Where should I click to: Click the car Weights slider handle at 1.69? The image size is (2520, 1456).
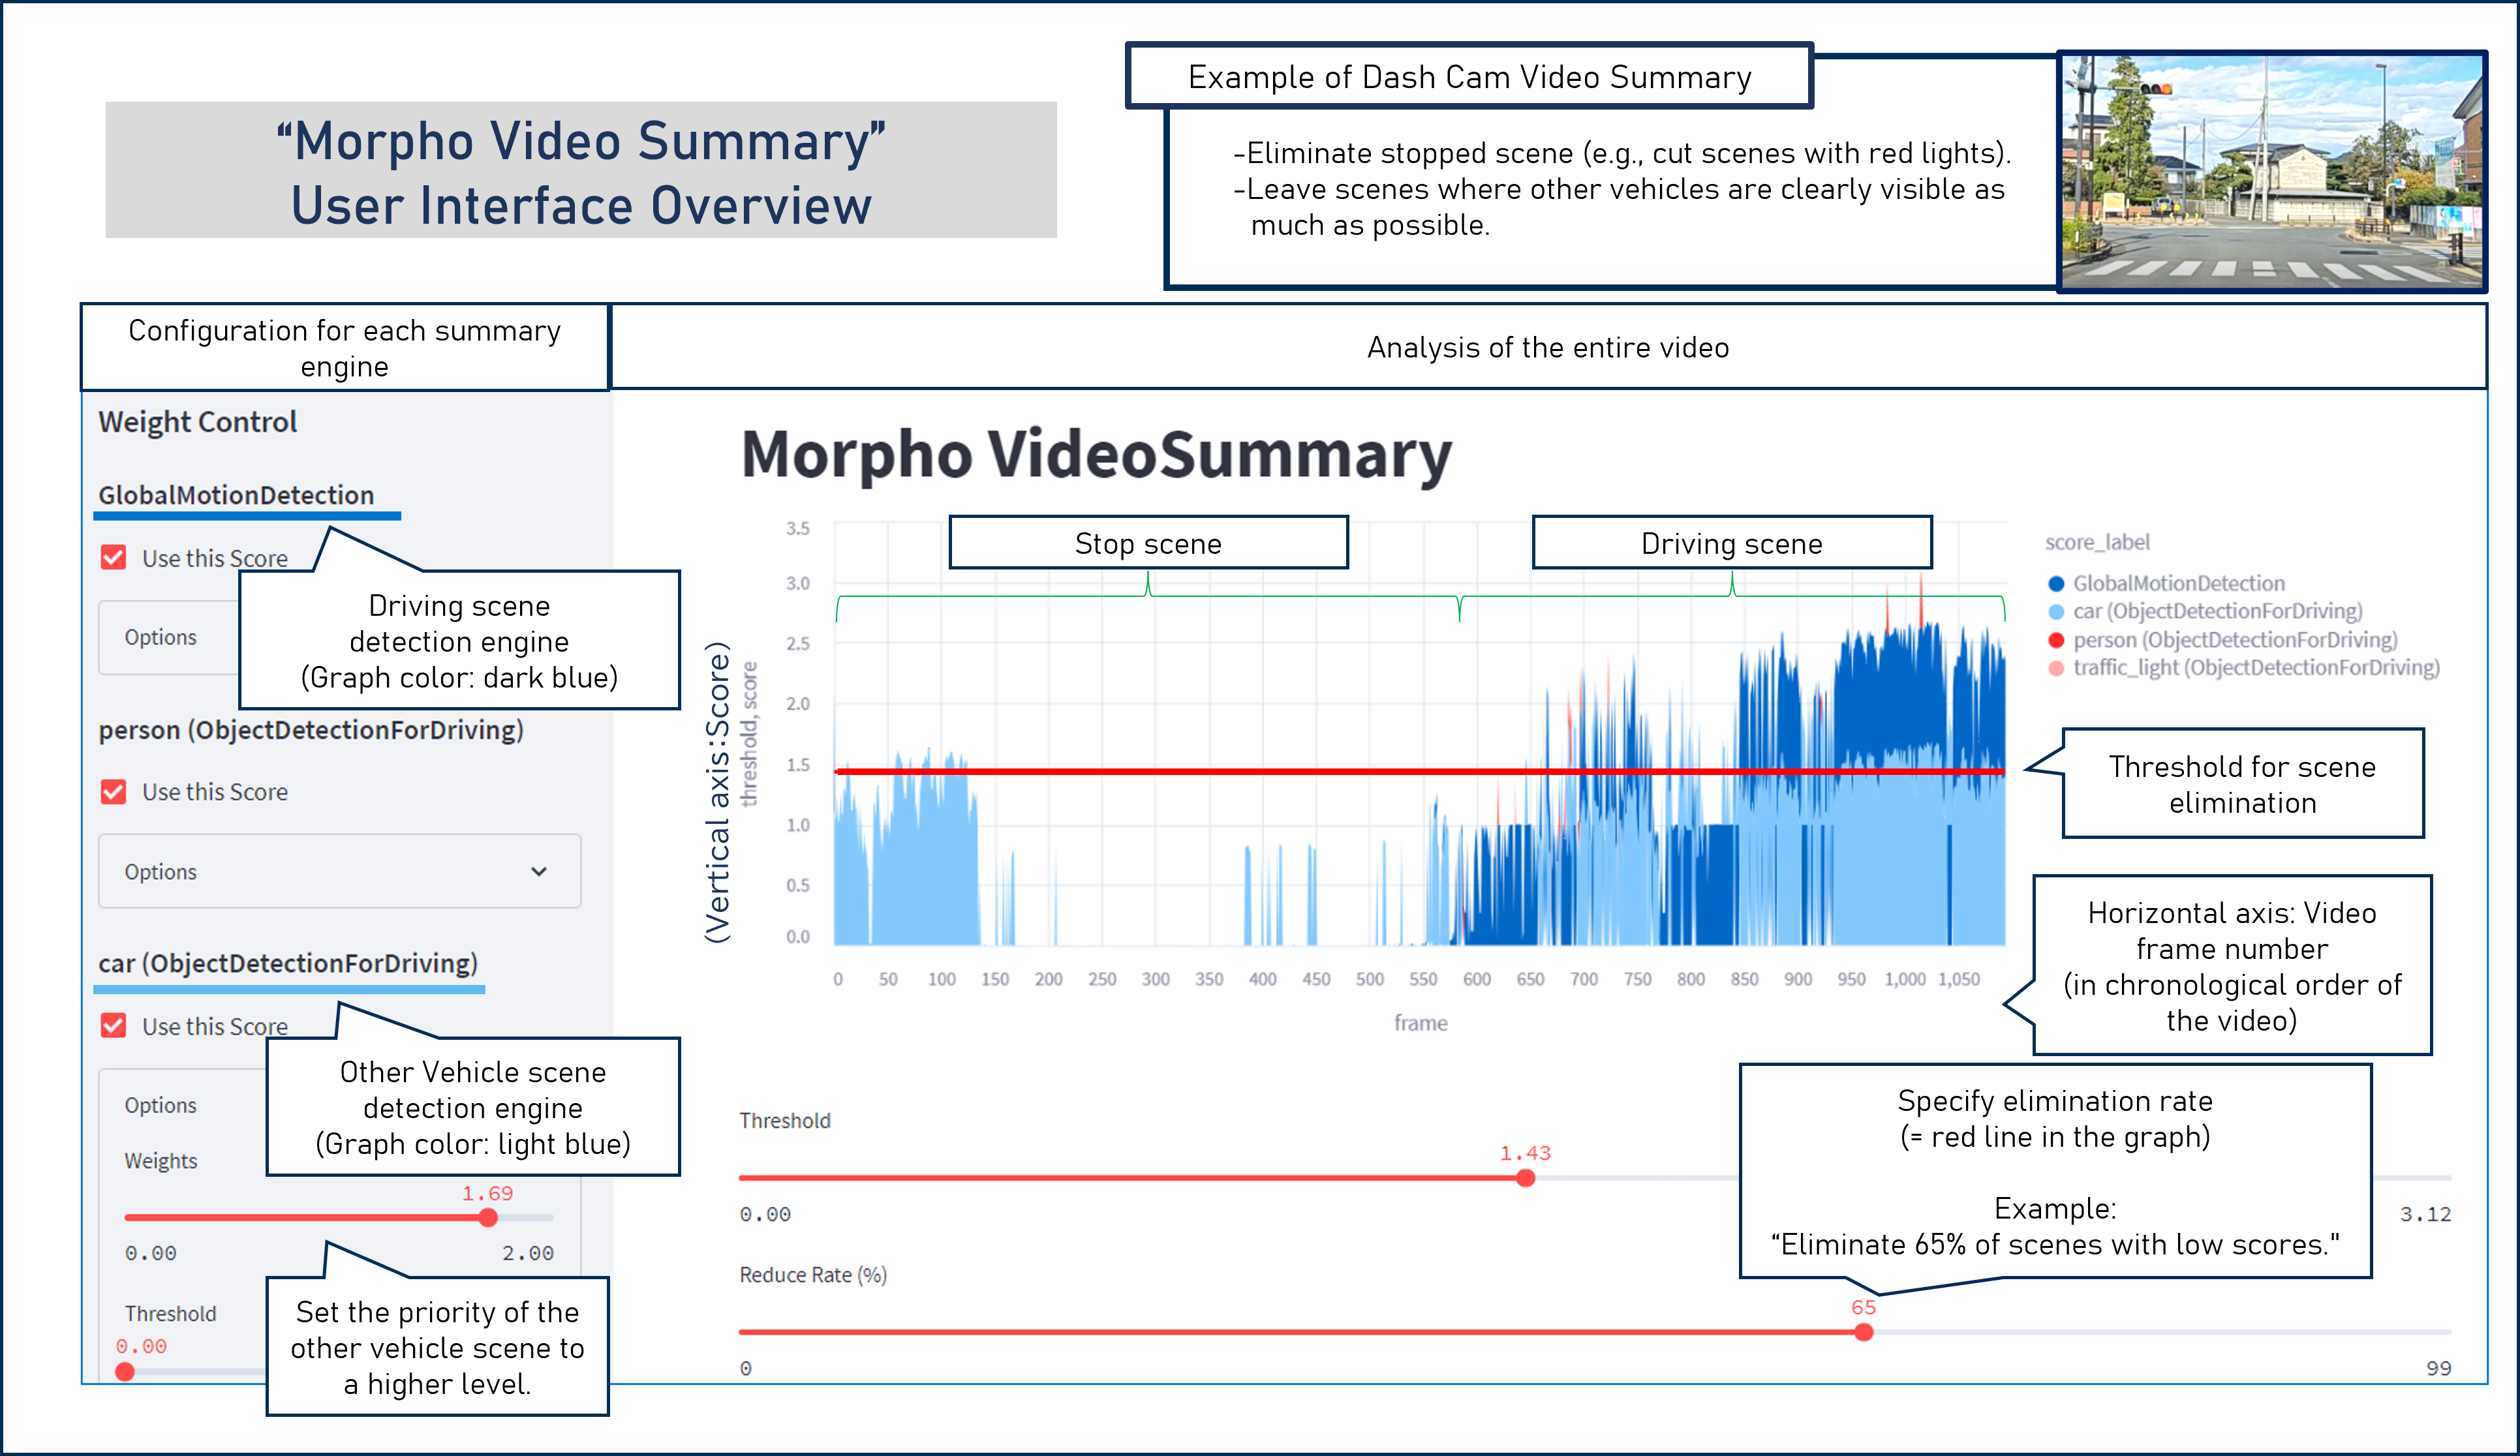click(488, 1217)
